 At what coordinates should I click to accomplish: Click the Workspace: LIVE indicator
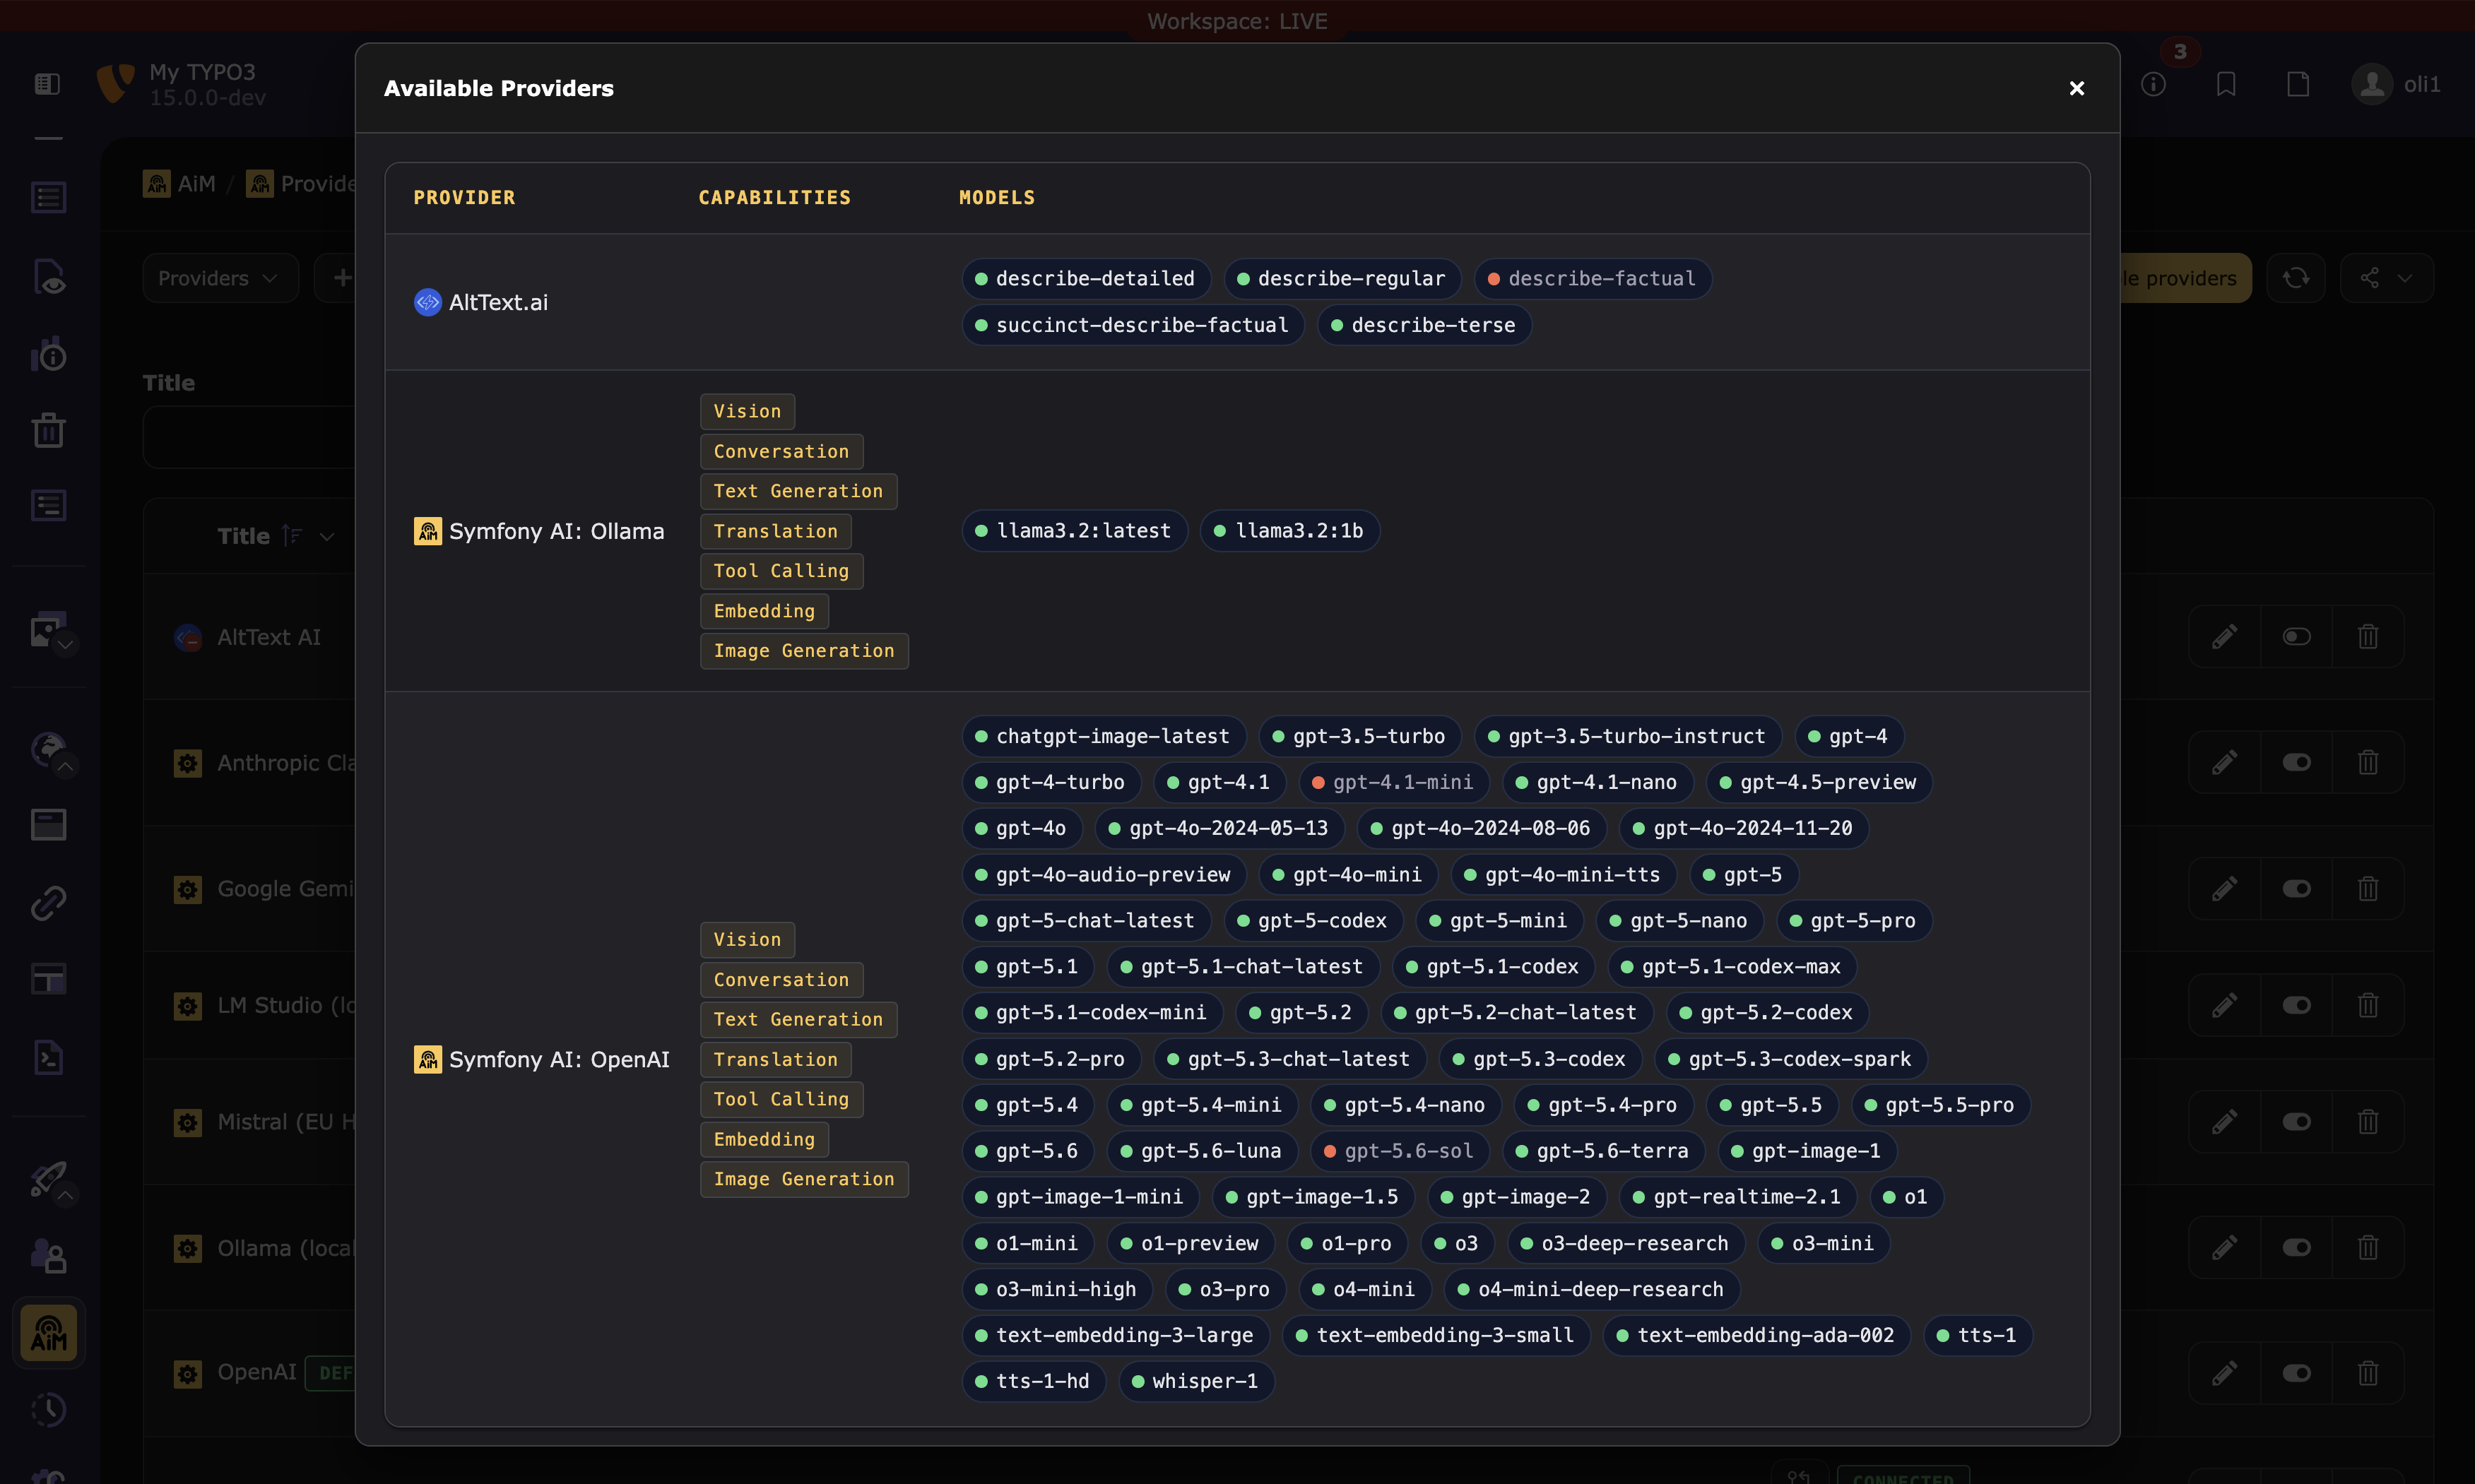click(x=1237, y=21)
